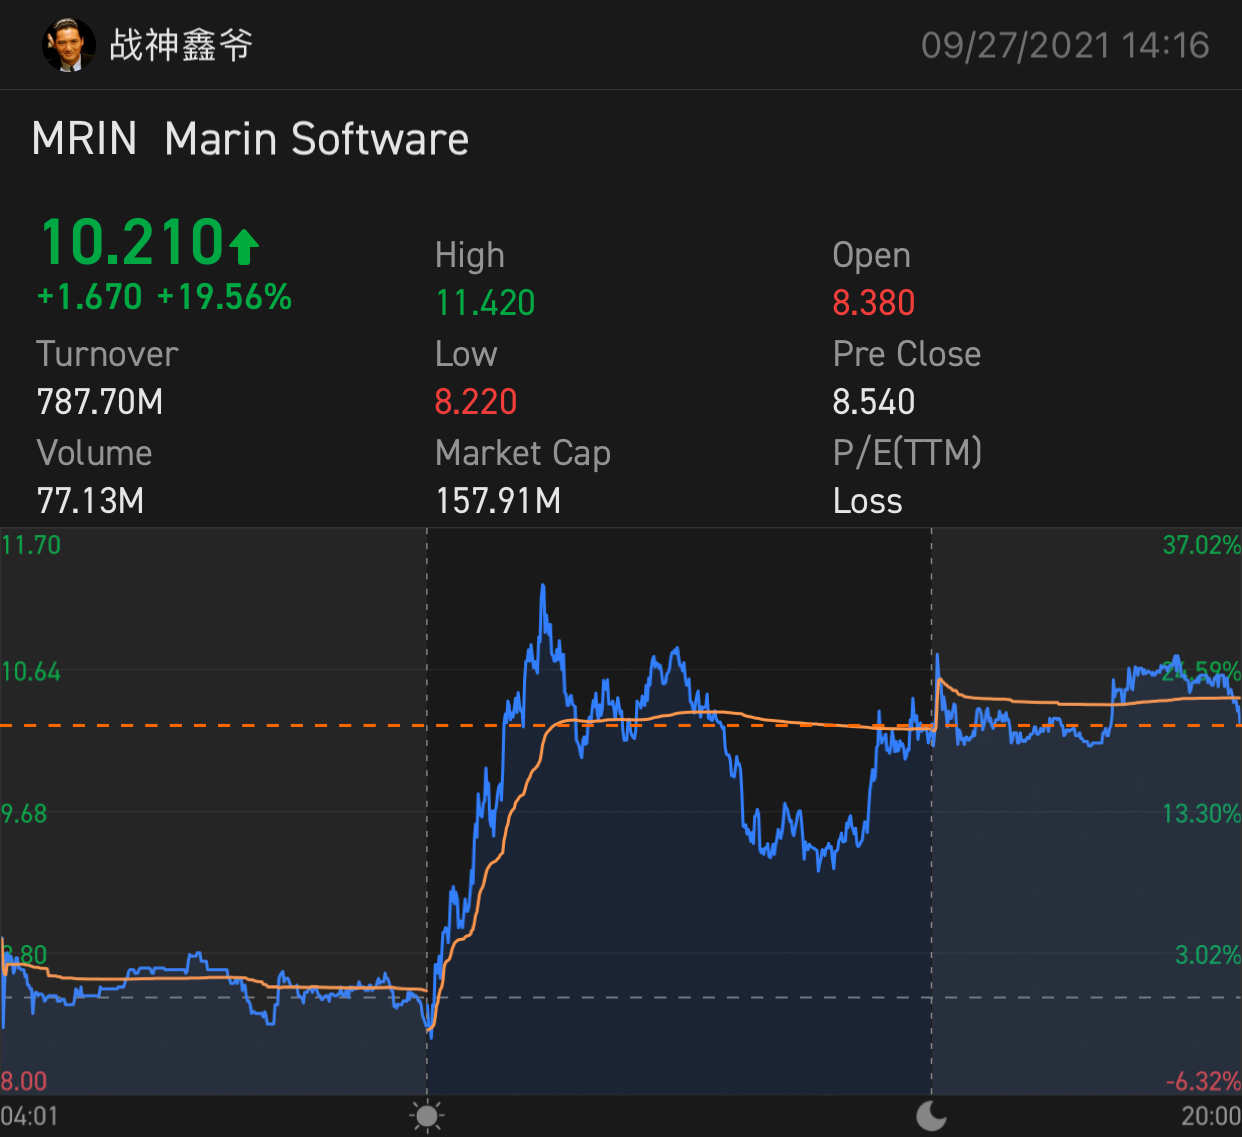1242x1137 pixels.
Task: Open the poster's profile avatar
Action: coord(69,45)
